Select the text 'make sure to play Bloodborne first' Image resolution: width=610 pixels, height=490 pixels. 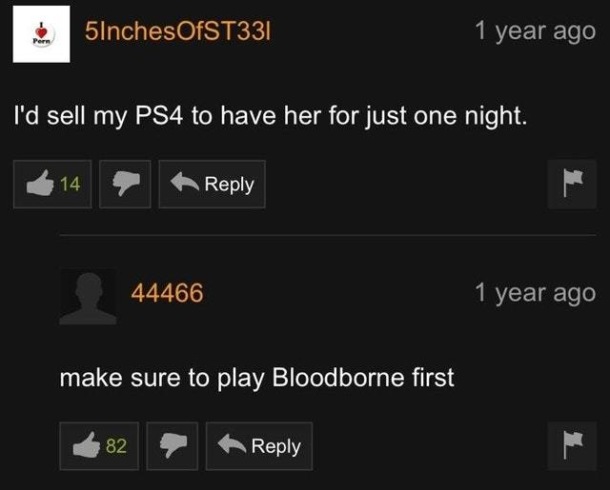[x=257, y=378]
